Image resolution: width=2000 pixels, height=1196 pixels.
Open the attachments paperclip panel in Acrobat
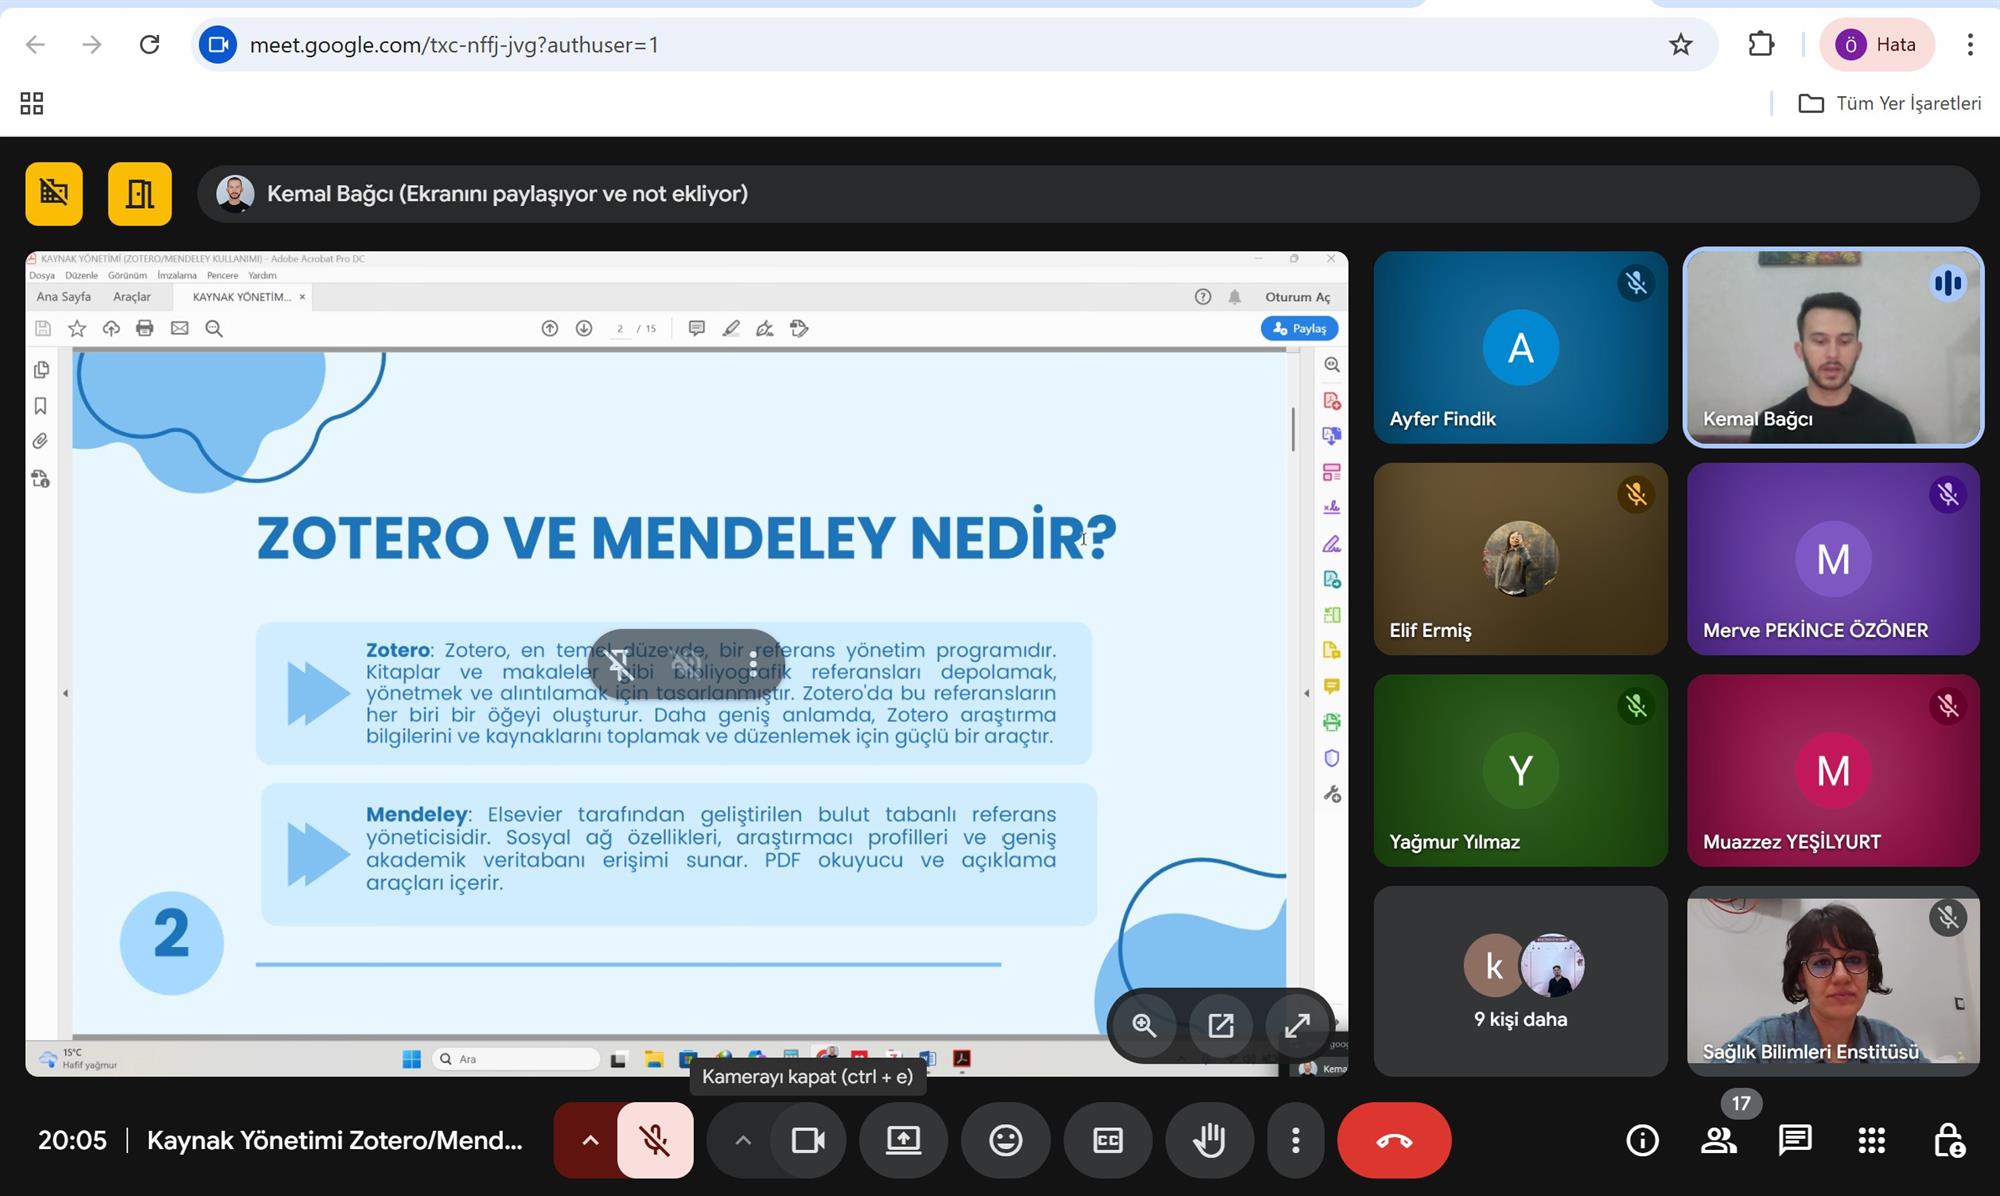41,441
